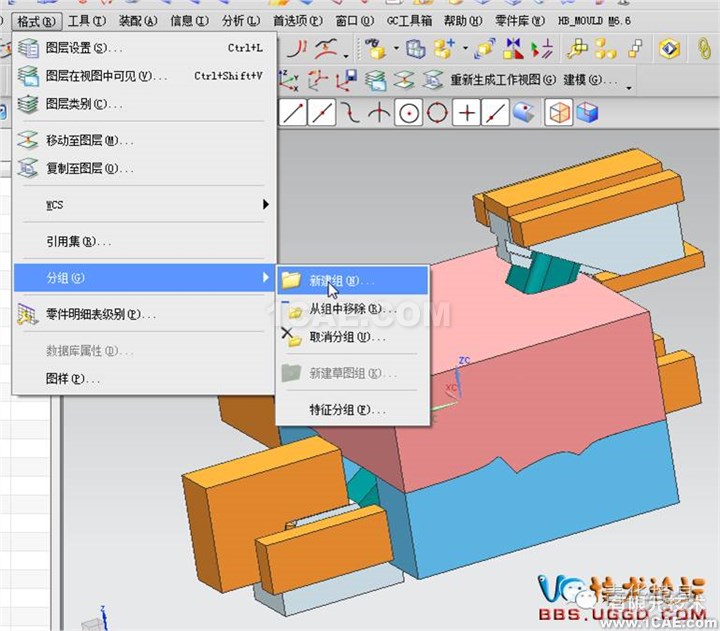Viewport: 720px width, 631px height.
Task: Open the 零件库(W) menu
Action: [x=520, y=21]
